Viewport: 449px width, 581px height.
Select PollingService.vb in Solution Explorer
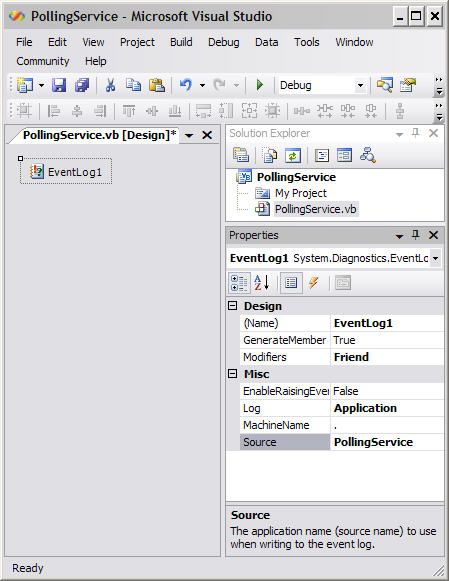[315, 209]
